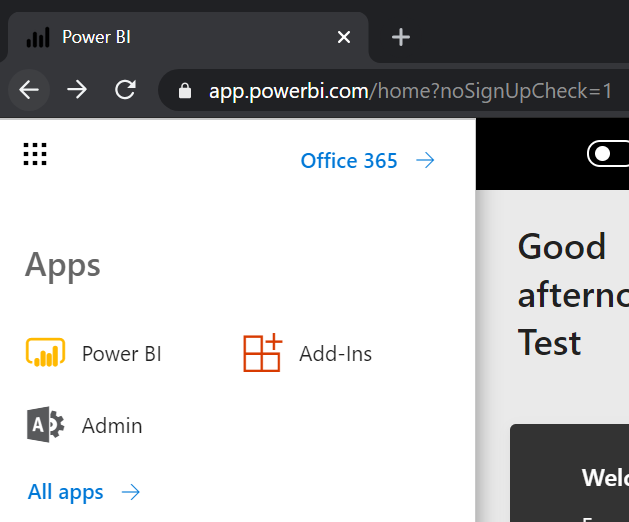This screenshot has height=522, width=629.
Task: Close the Power BI tab
Action: (344, 37)
